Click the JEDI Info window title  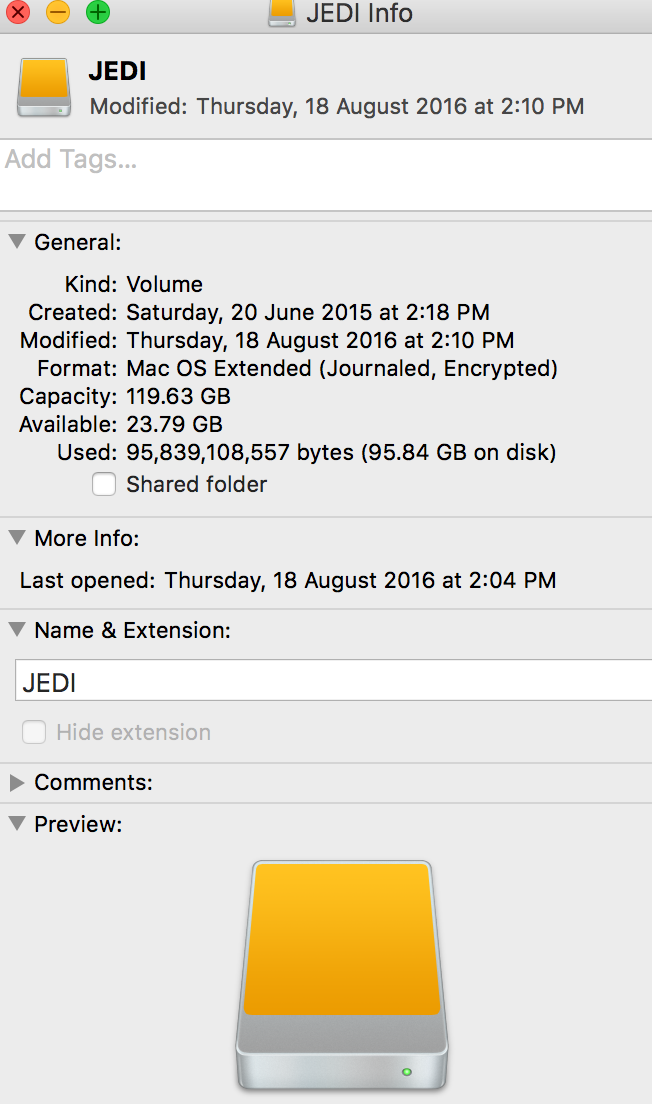359,13
